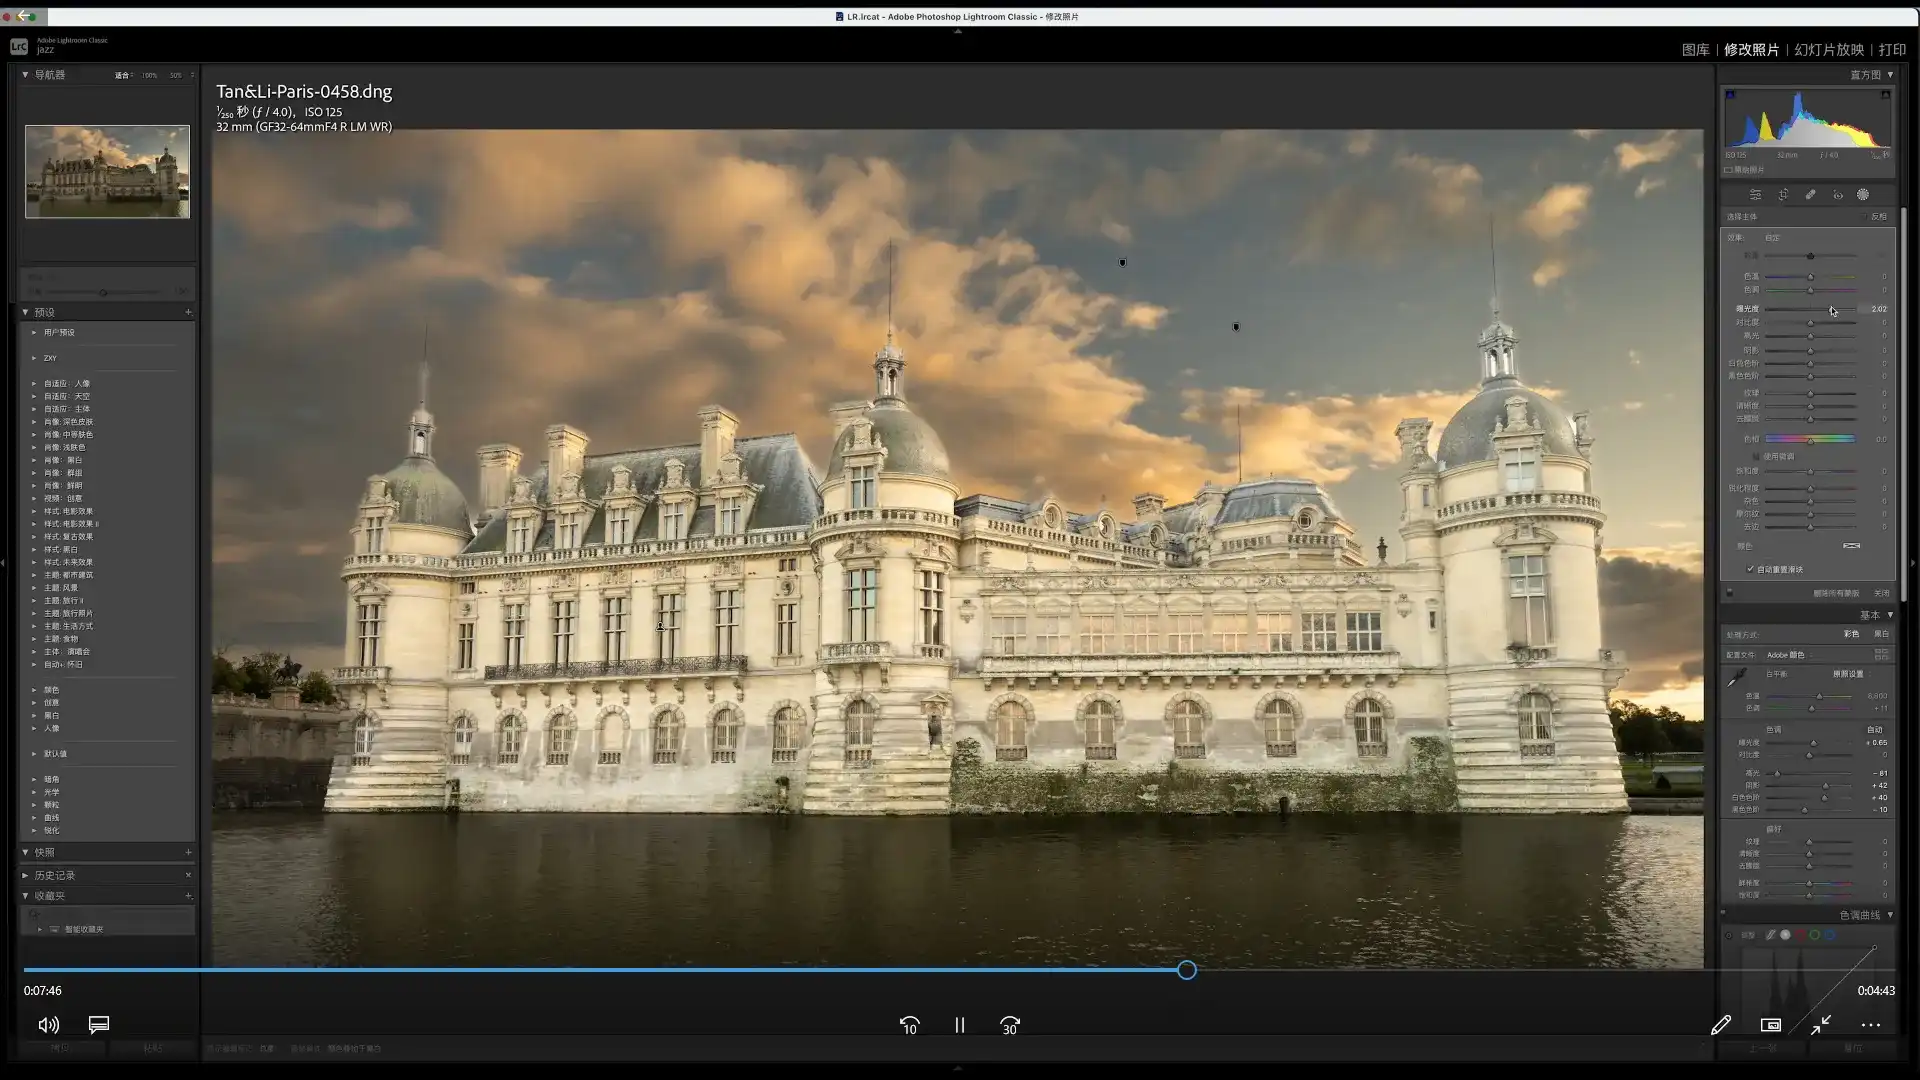Screen dimensions: 1920x1080
Task: Open video captions speech bubble icon
Action: click(x=99, y=1025)
